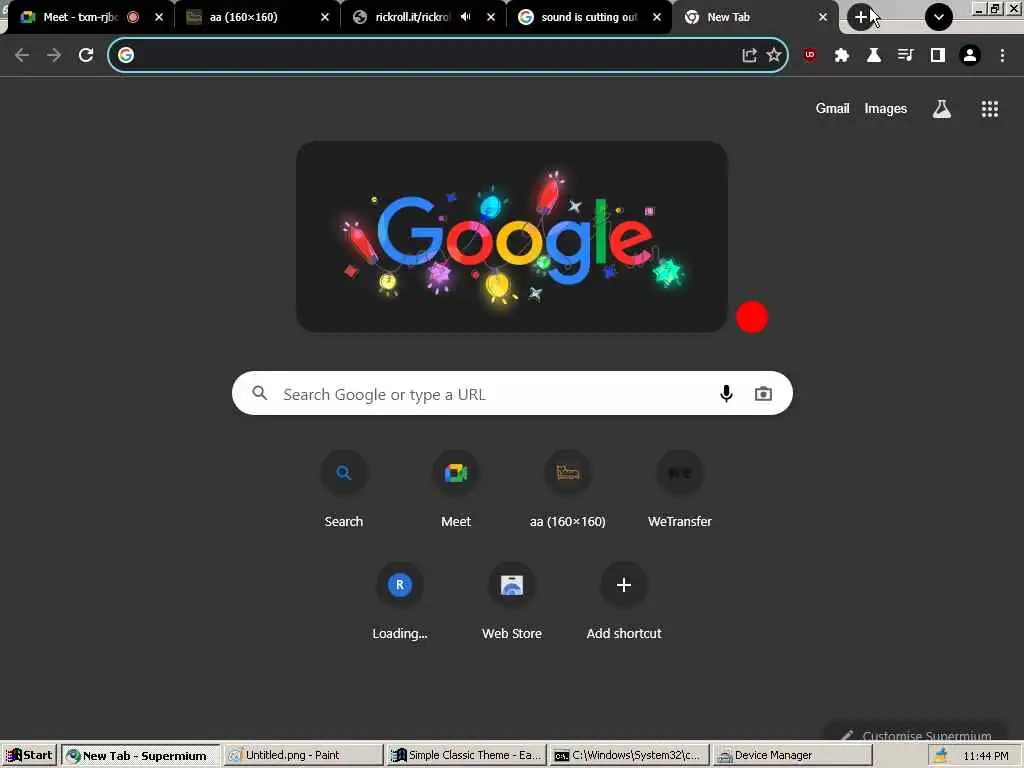Switch to Device Manager in taskbar
The width and height of the screenshot is (1024, 768).
click(x=792, y=756)
